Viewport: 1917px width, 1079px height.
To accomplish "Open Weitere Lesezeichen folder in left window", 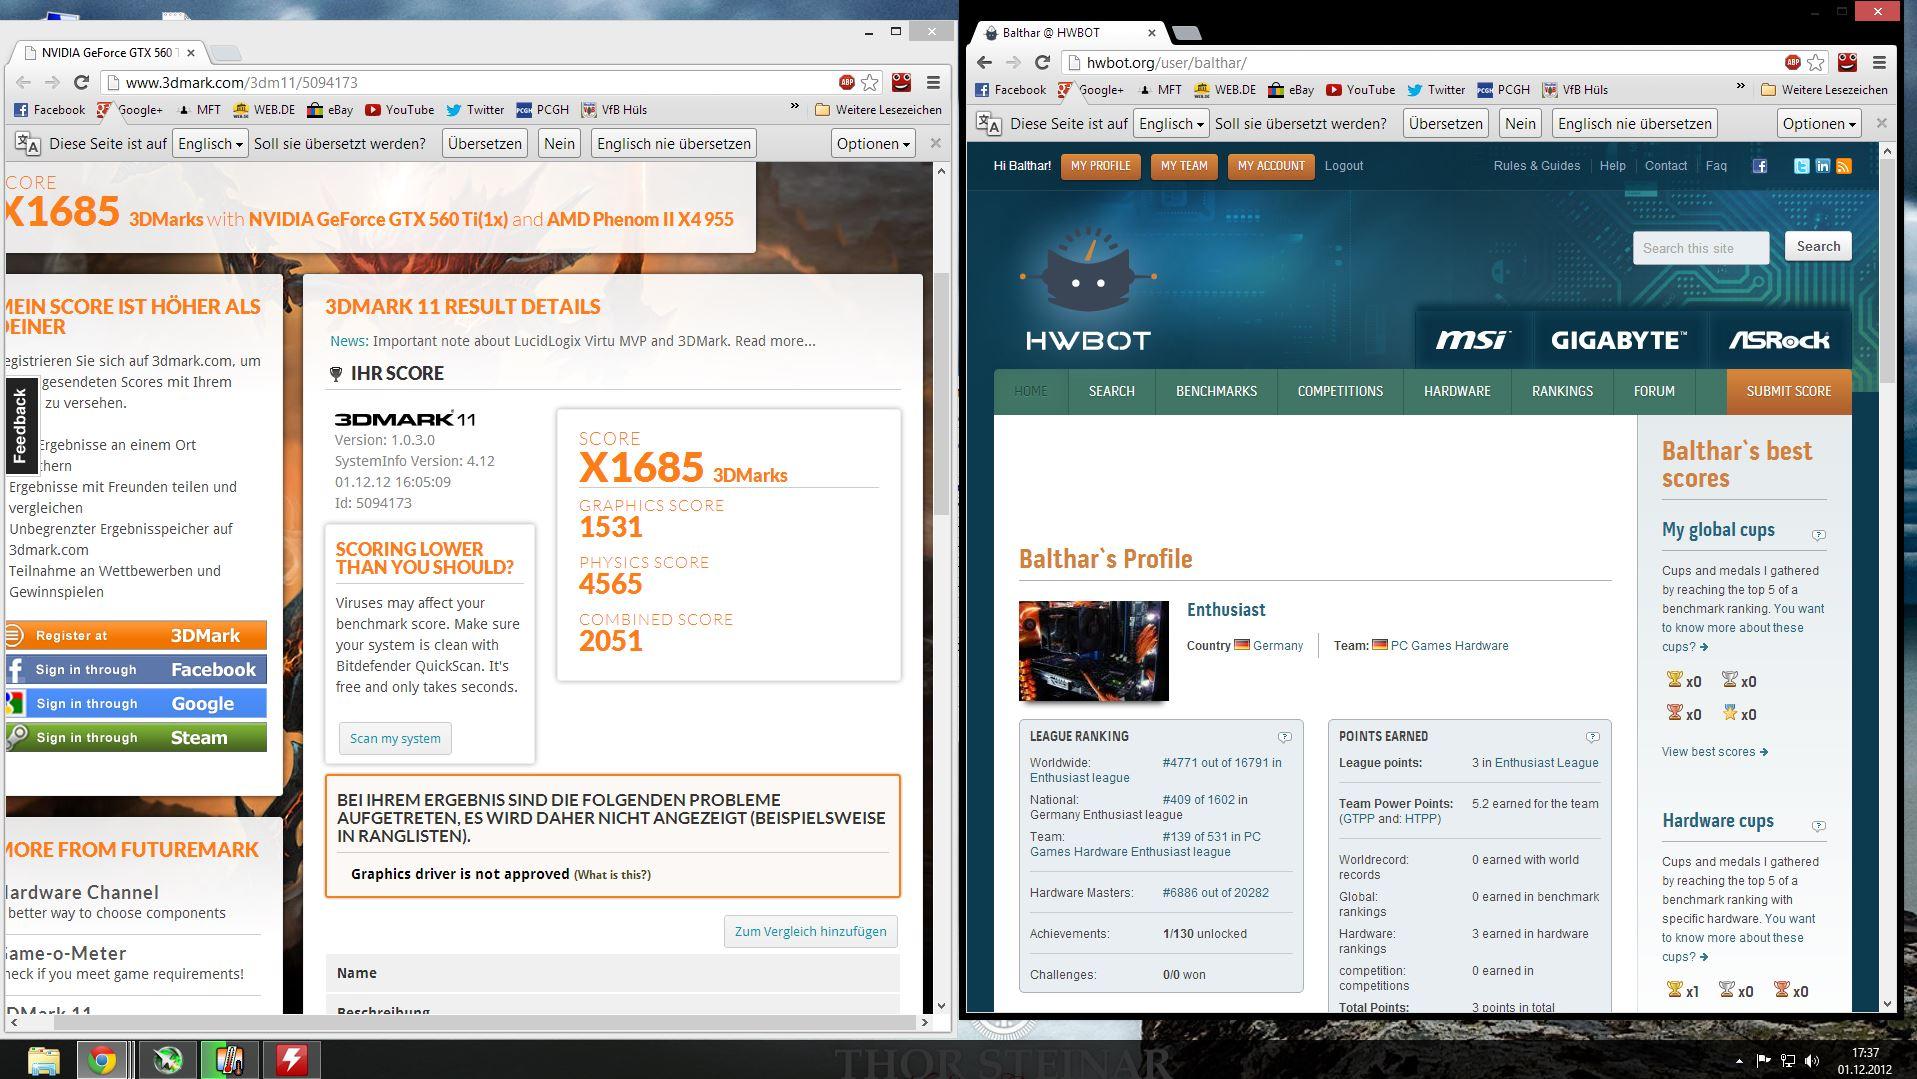I will click(878, 110).
